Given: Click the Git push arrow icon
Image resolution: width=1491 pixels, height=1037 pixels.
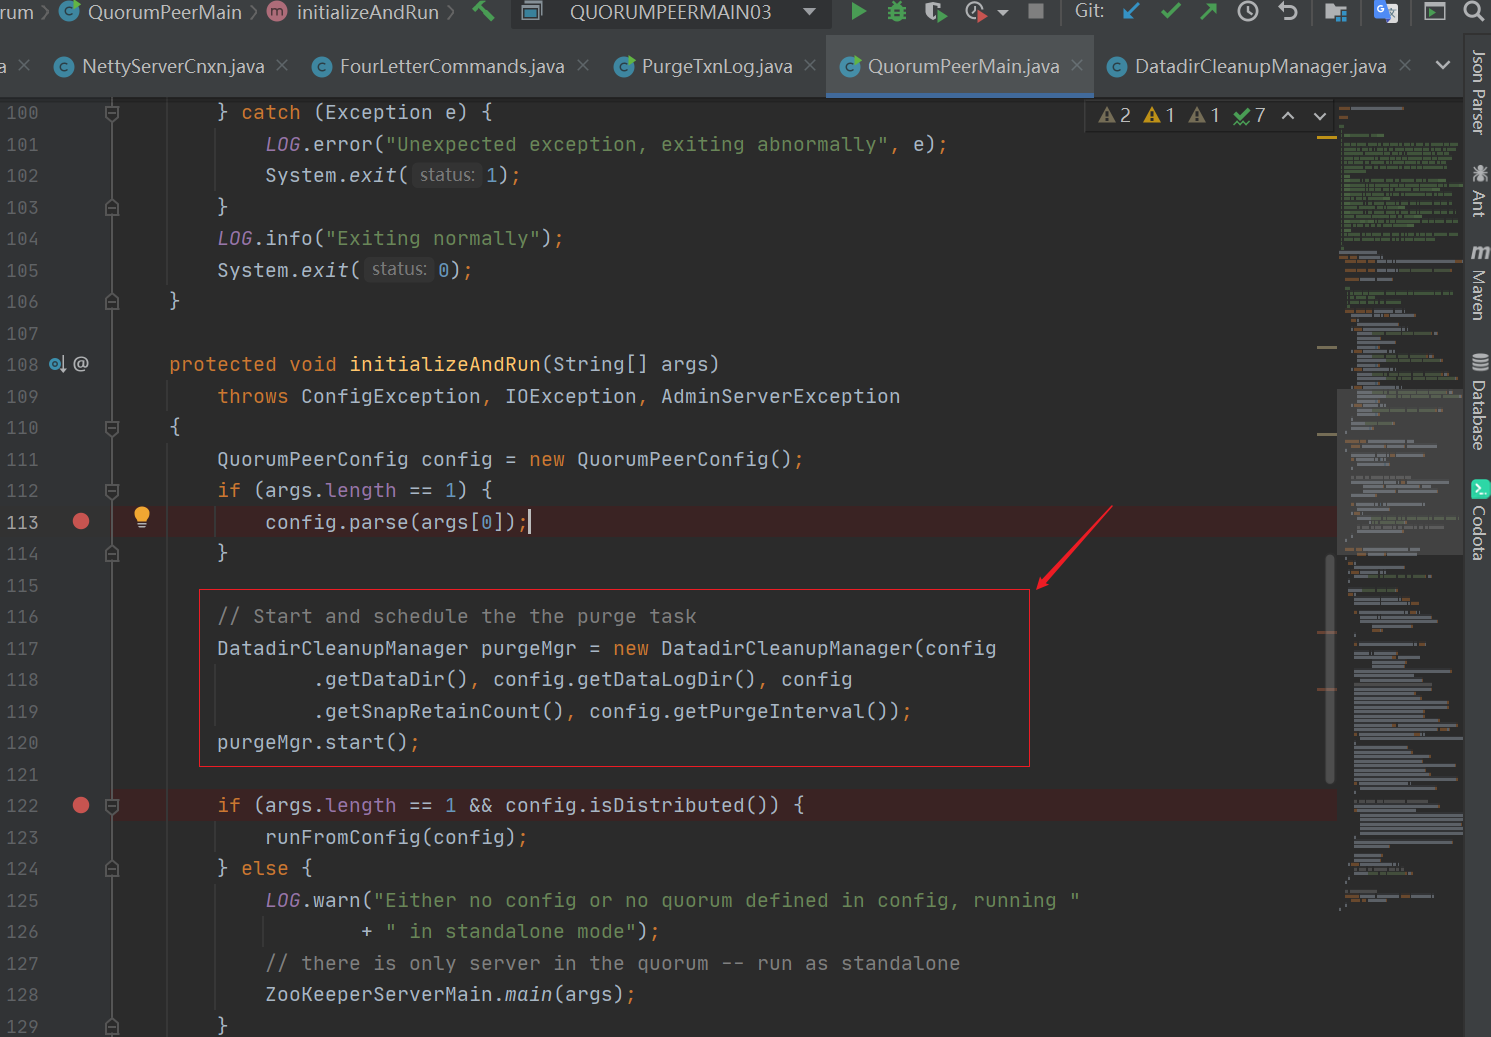Looking at the screenshot, I should point(1209,11).
